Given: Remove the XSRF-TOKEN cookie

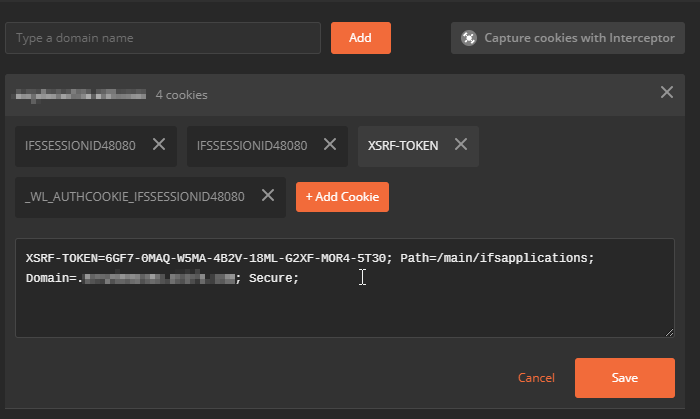Looking at the screenshot, I should coord(461,145).
